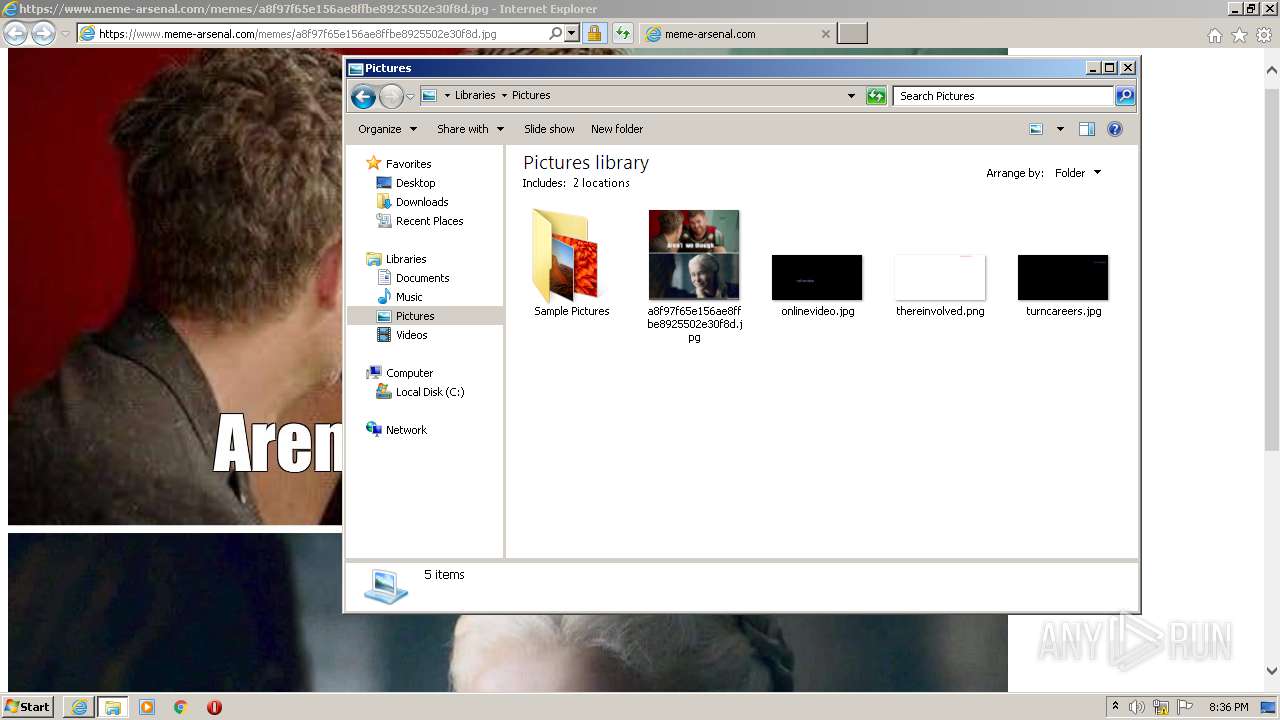Select the a8f97f65e156ae8ff meme thumbnail
Image resolution: width=1280 pixels, height=720 pixels.
tap(694, 276)
